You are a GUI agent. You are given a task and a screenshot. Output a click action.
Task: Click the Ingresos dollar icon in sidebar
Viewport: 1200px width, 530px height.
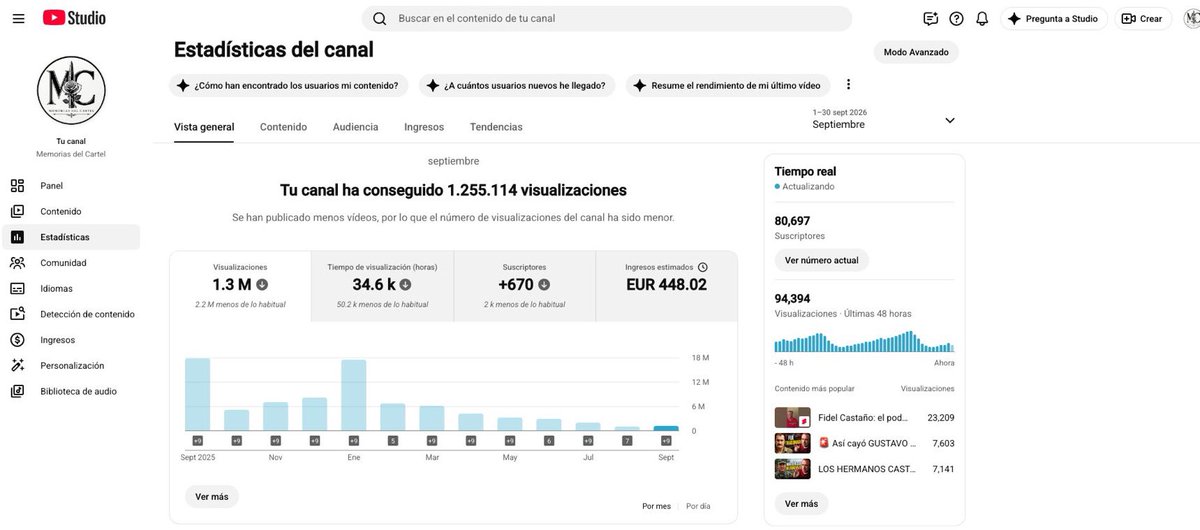tap(17, 340)
